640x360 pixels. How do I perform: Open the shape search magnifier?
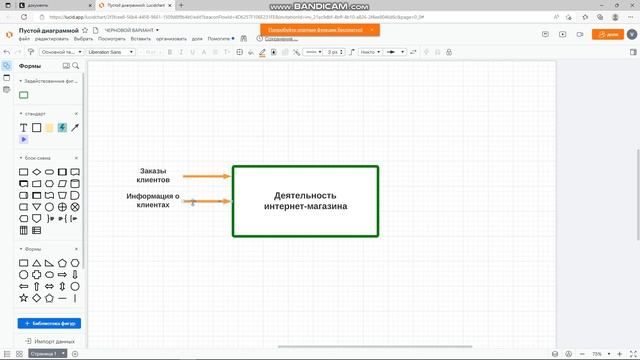(x=76, y=66)
